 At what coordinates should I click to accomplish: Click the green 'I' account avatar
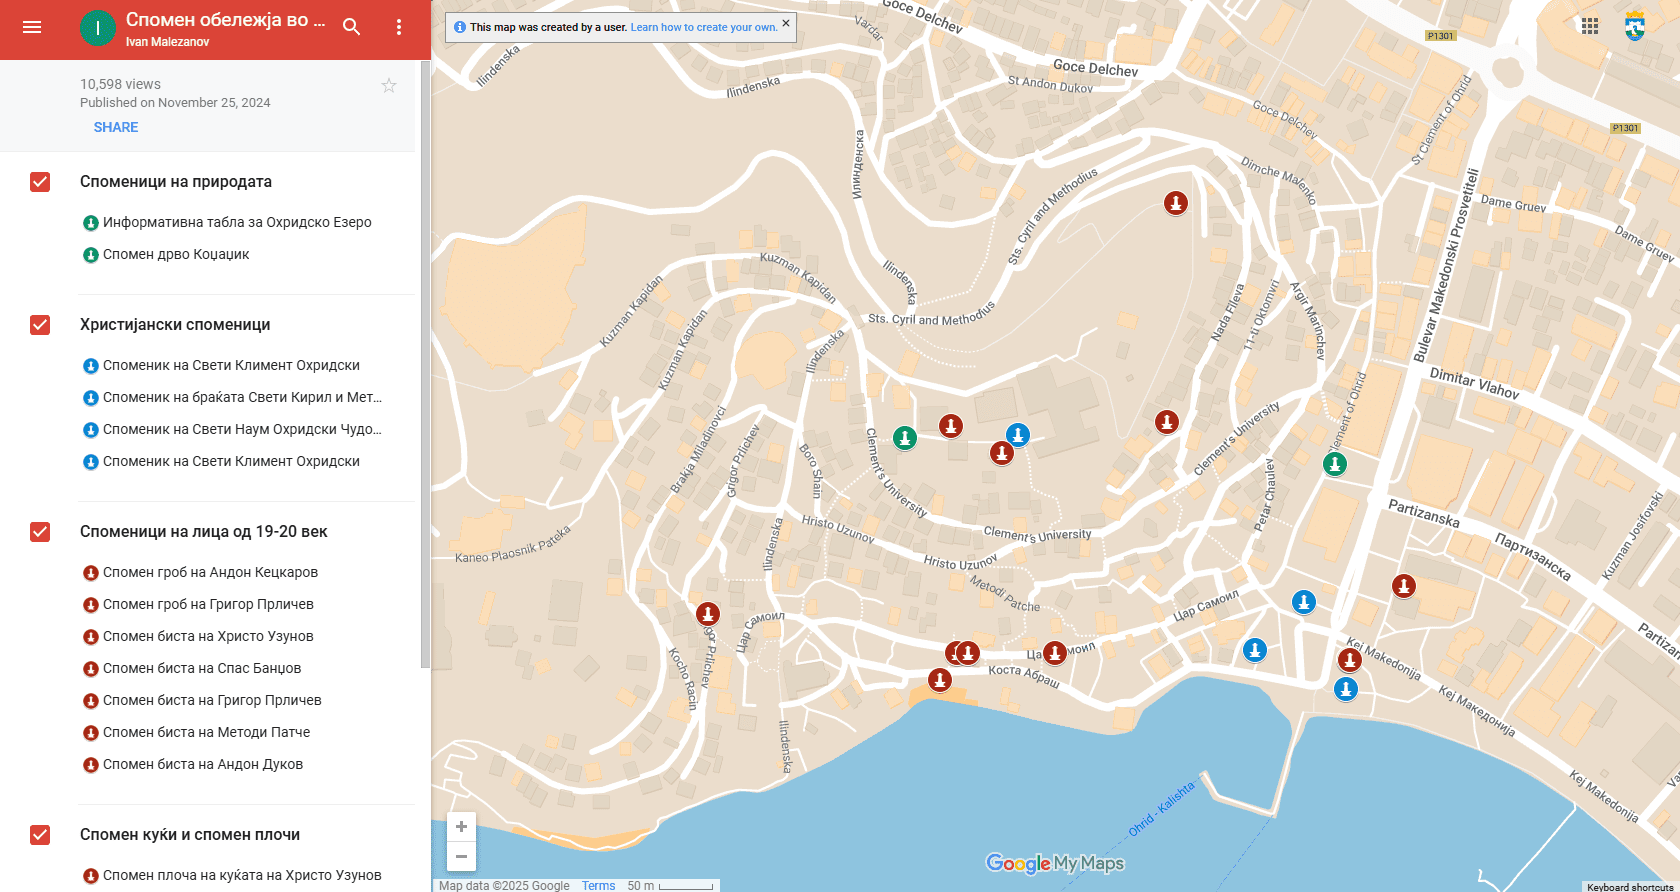tap(98, 28)
